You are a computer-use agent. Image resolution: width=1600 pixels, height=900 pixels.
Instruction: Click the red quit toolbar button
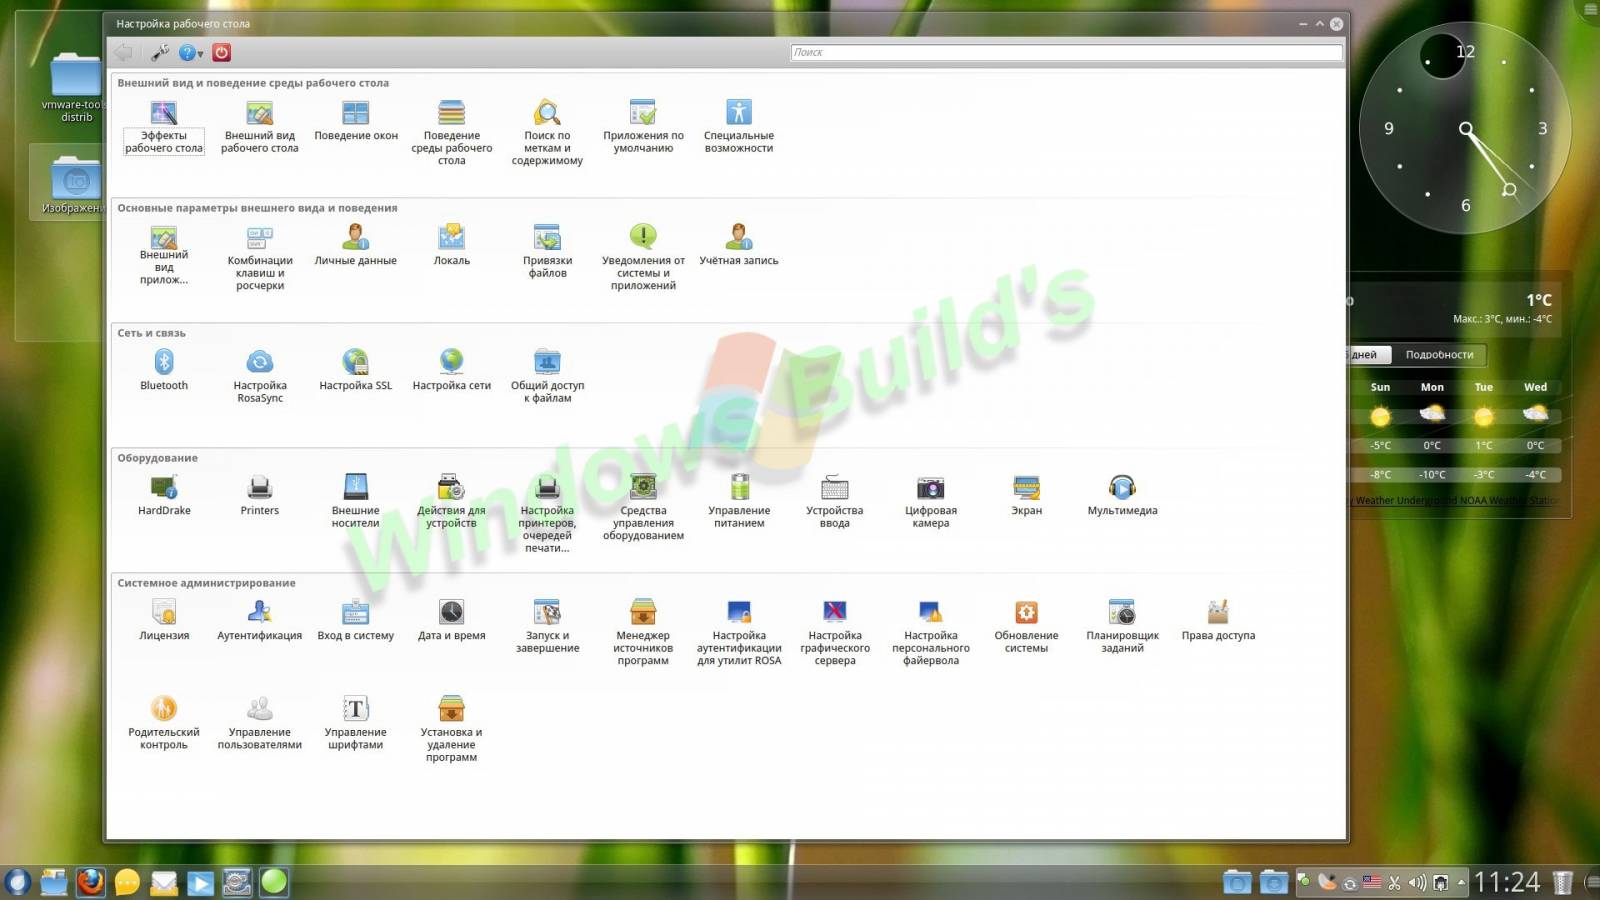(222, 53)
